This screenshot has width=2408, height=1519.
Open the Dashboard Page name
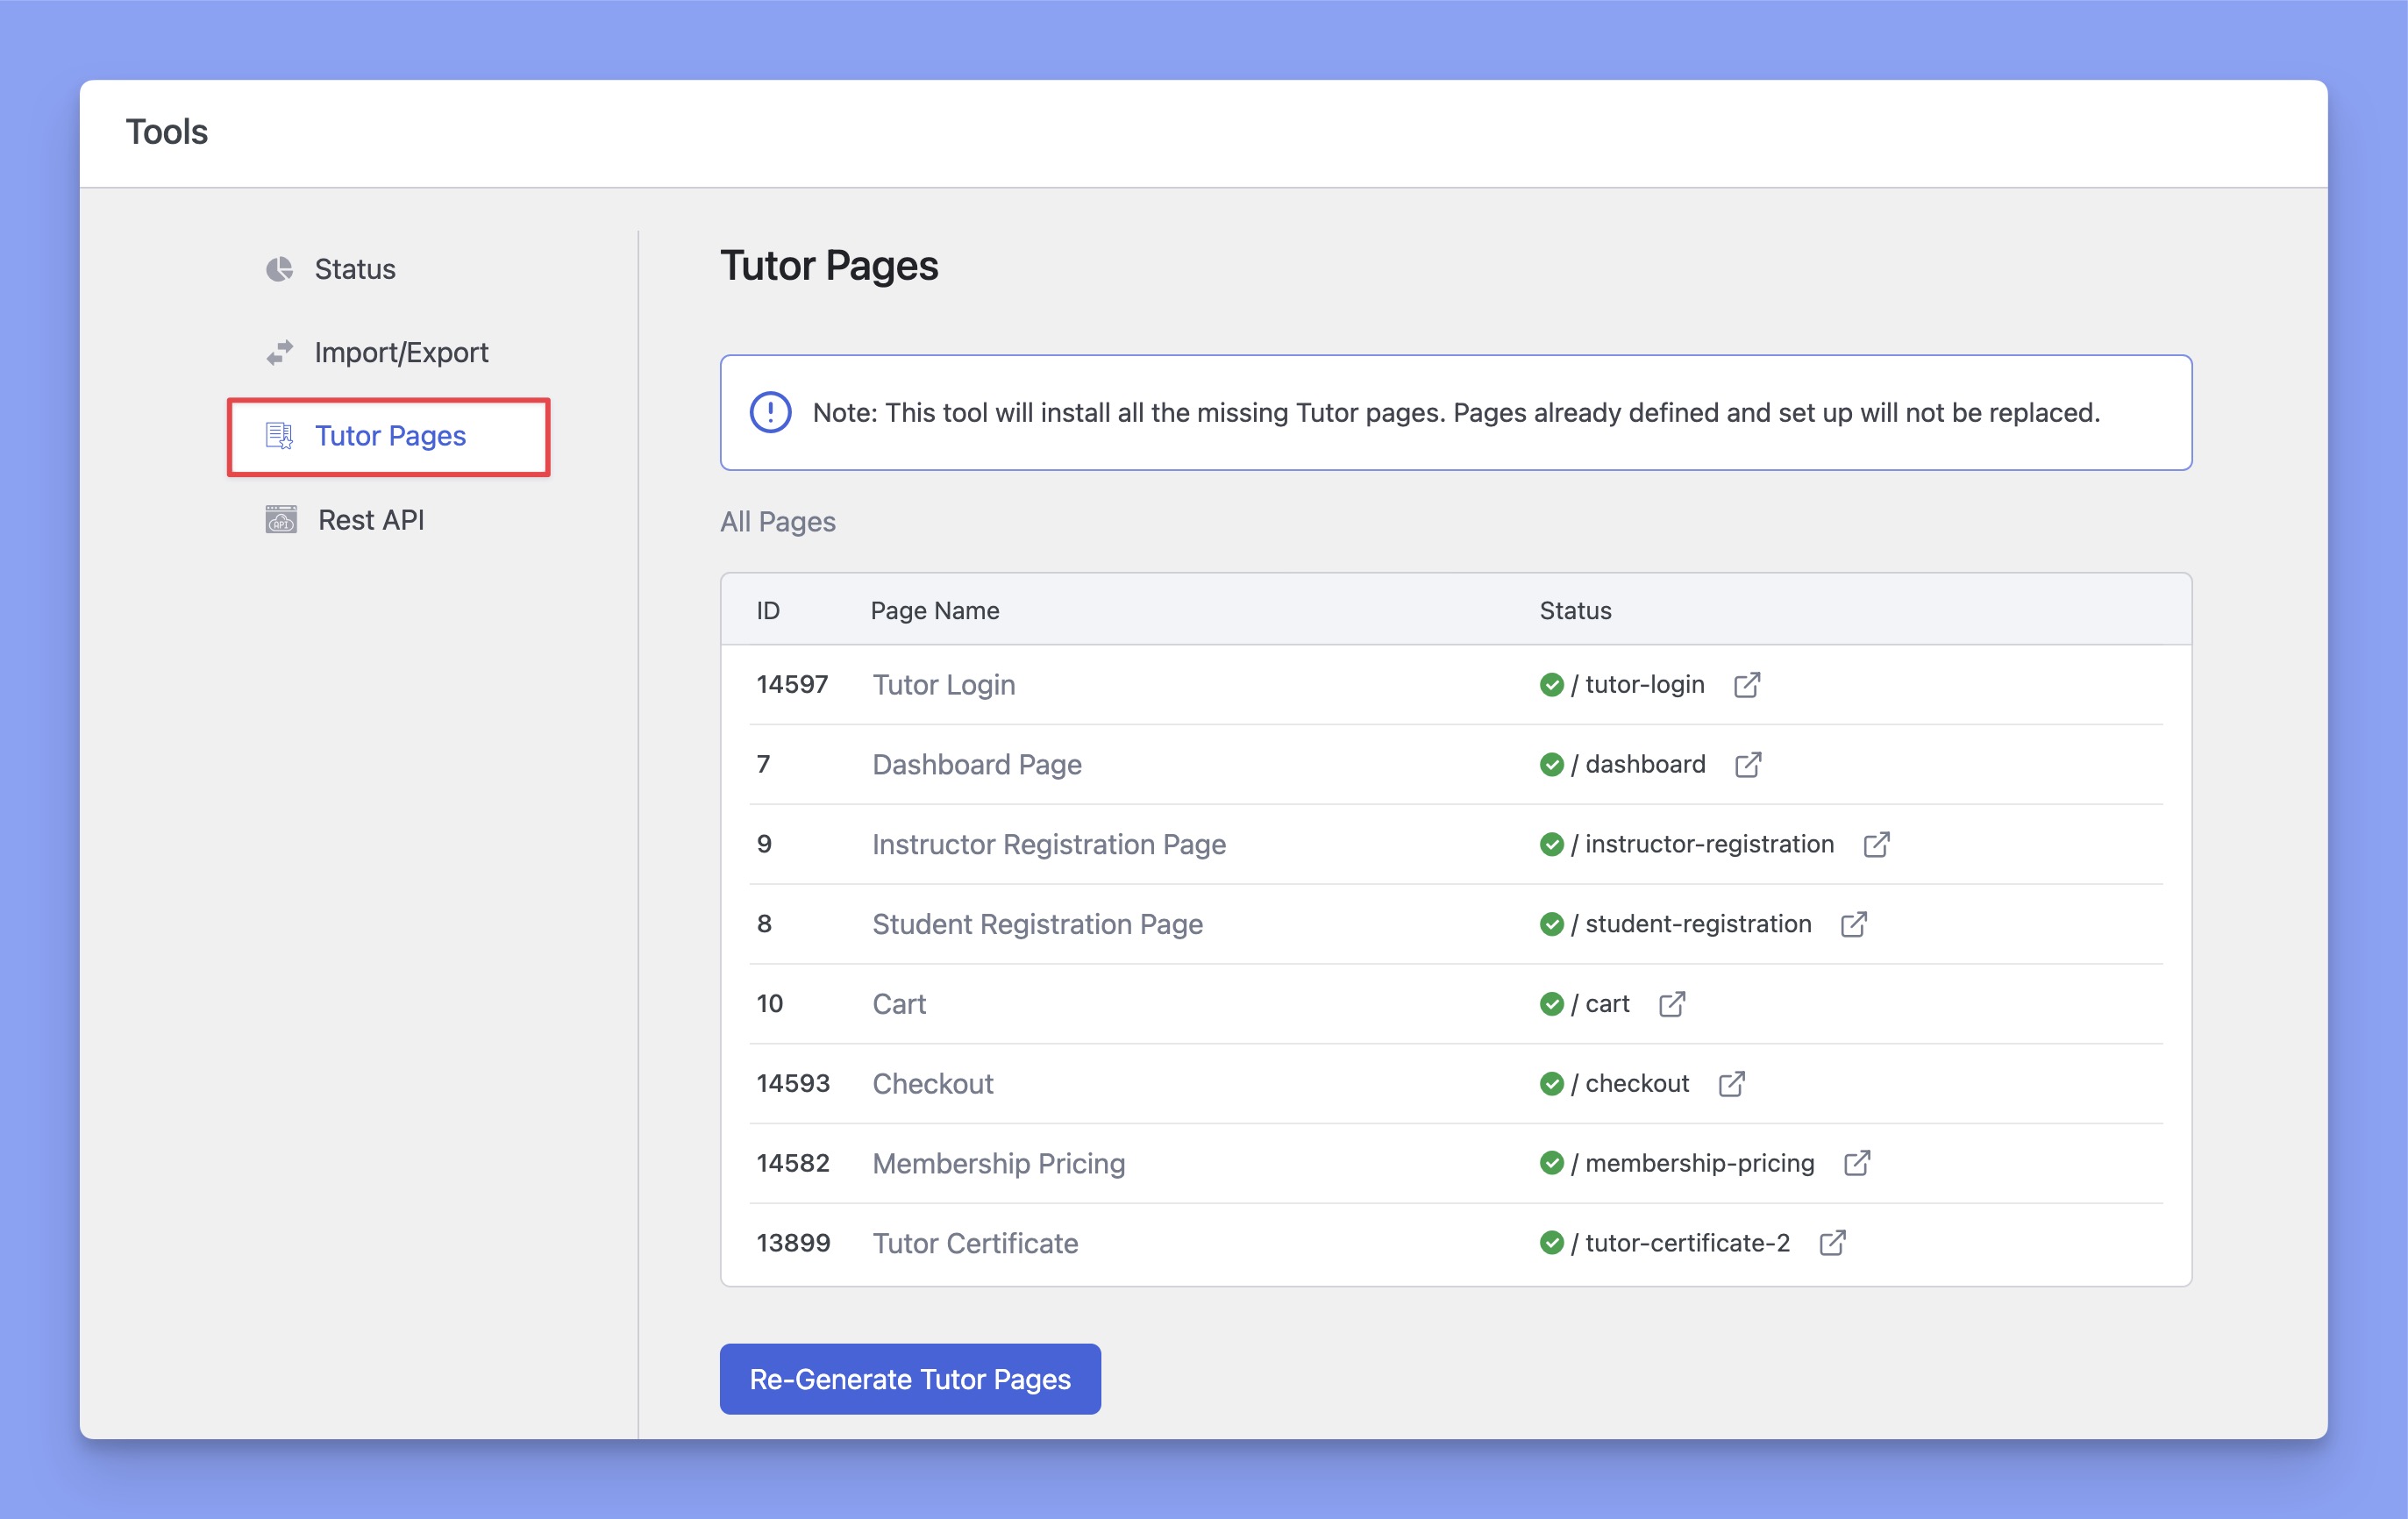977,765
